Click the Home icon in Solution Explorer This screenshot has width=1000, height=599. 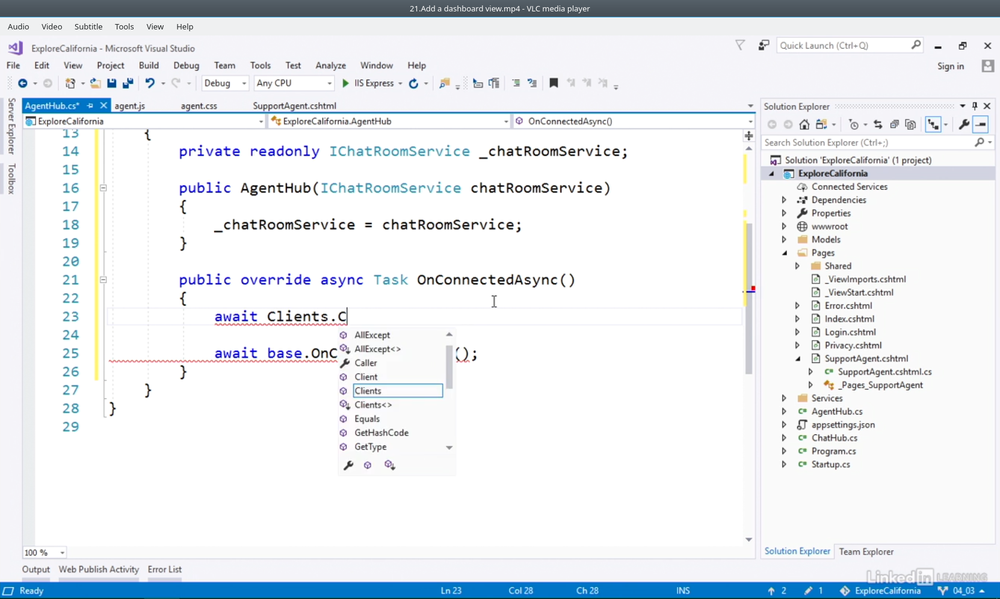point(805,124)
